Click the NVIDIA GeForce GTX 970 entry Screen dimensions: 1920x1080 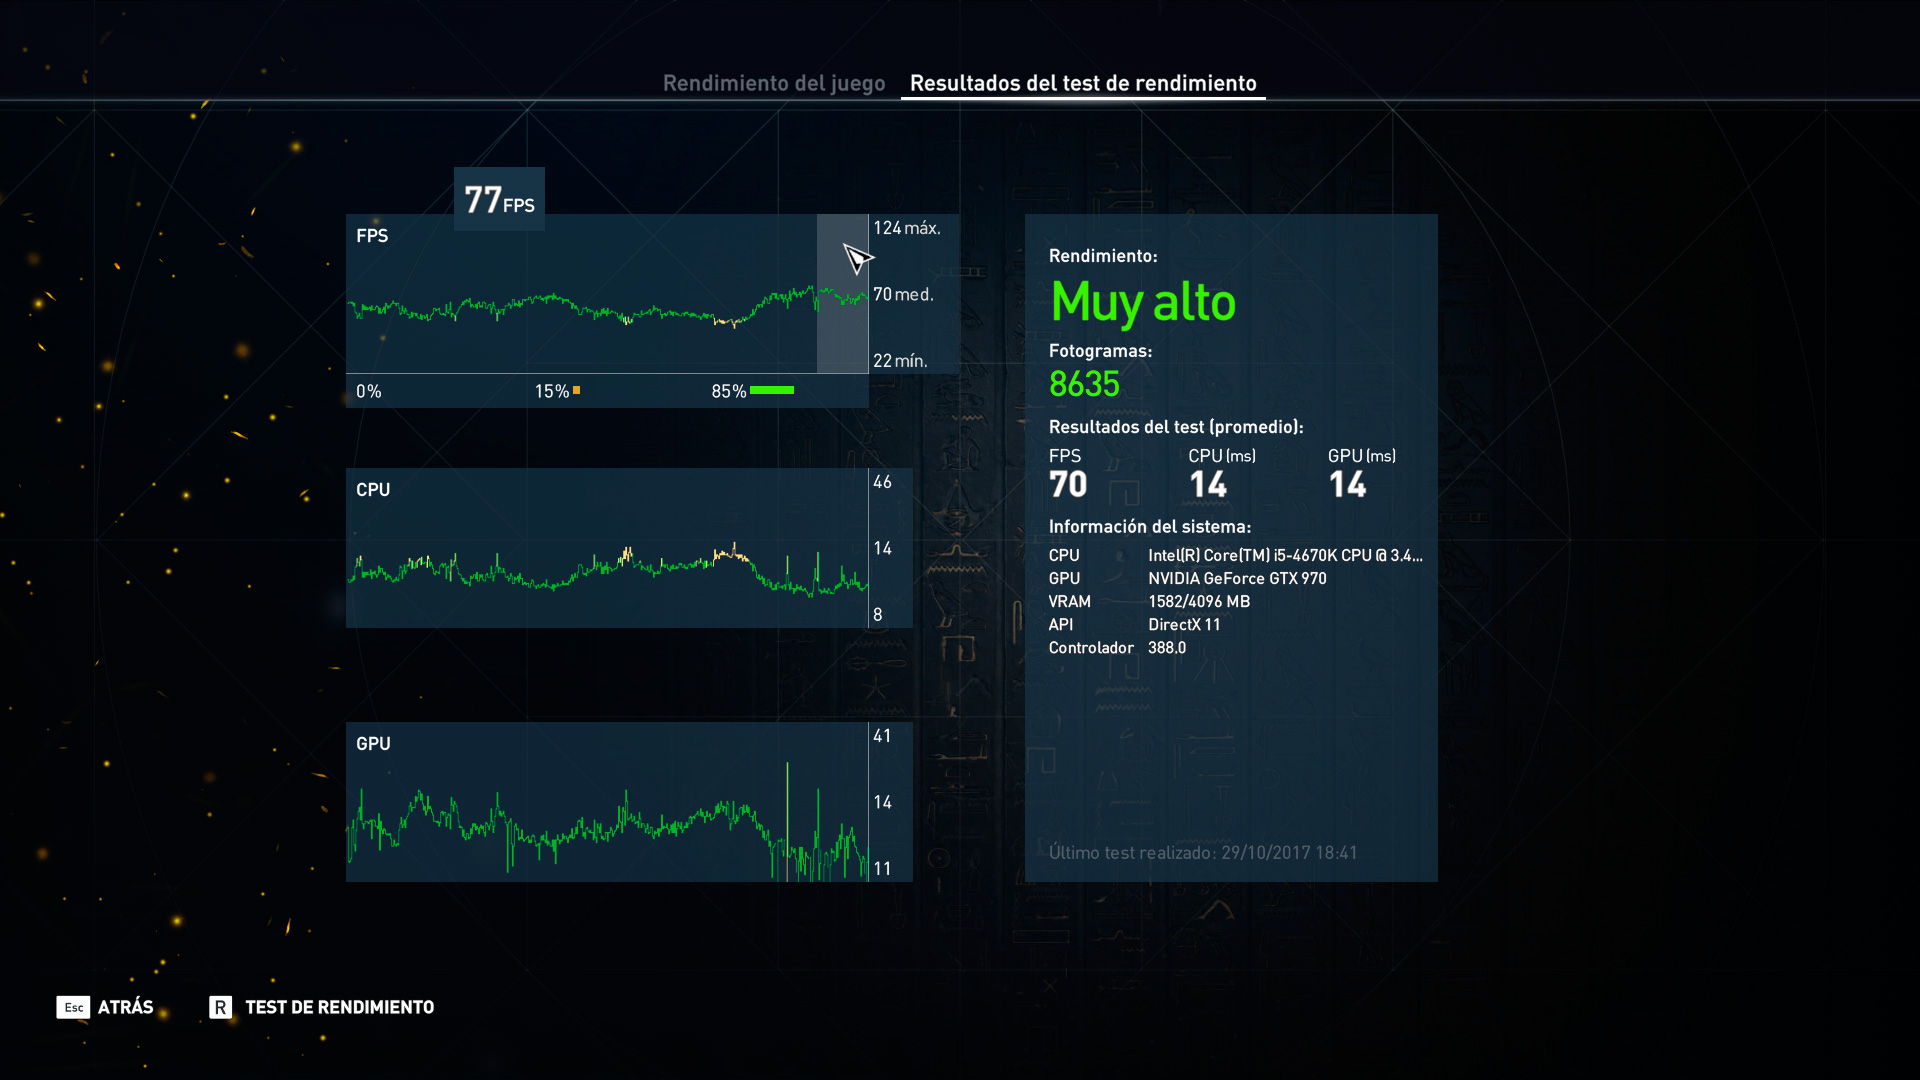pos(1237,578)
